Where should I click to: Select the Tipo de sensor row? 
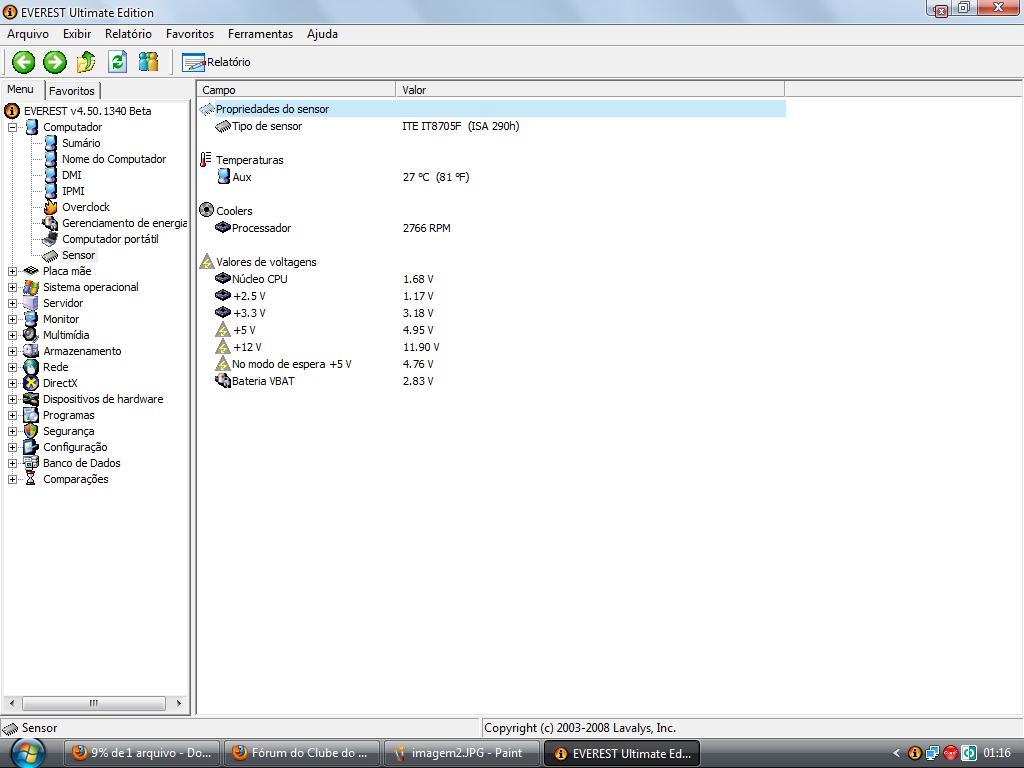(x=492, y=126)
